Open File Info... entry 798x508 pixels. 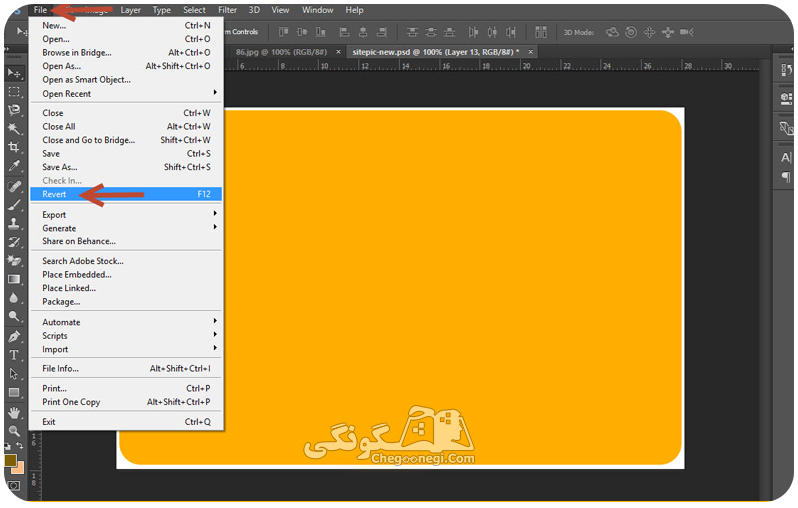tap(126, 368)
